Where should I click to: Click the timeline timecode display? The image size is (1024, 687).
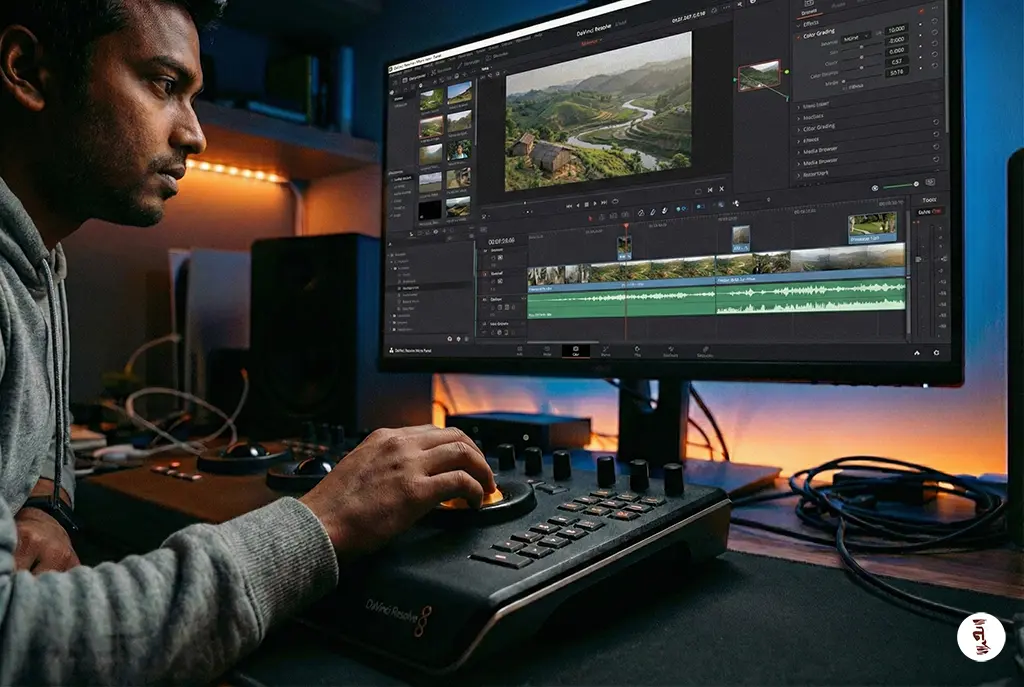pos(501,241)
